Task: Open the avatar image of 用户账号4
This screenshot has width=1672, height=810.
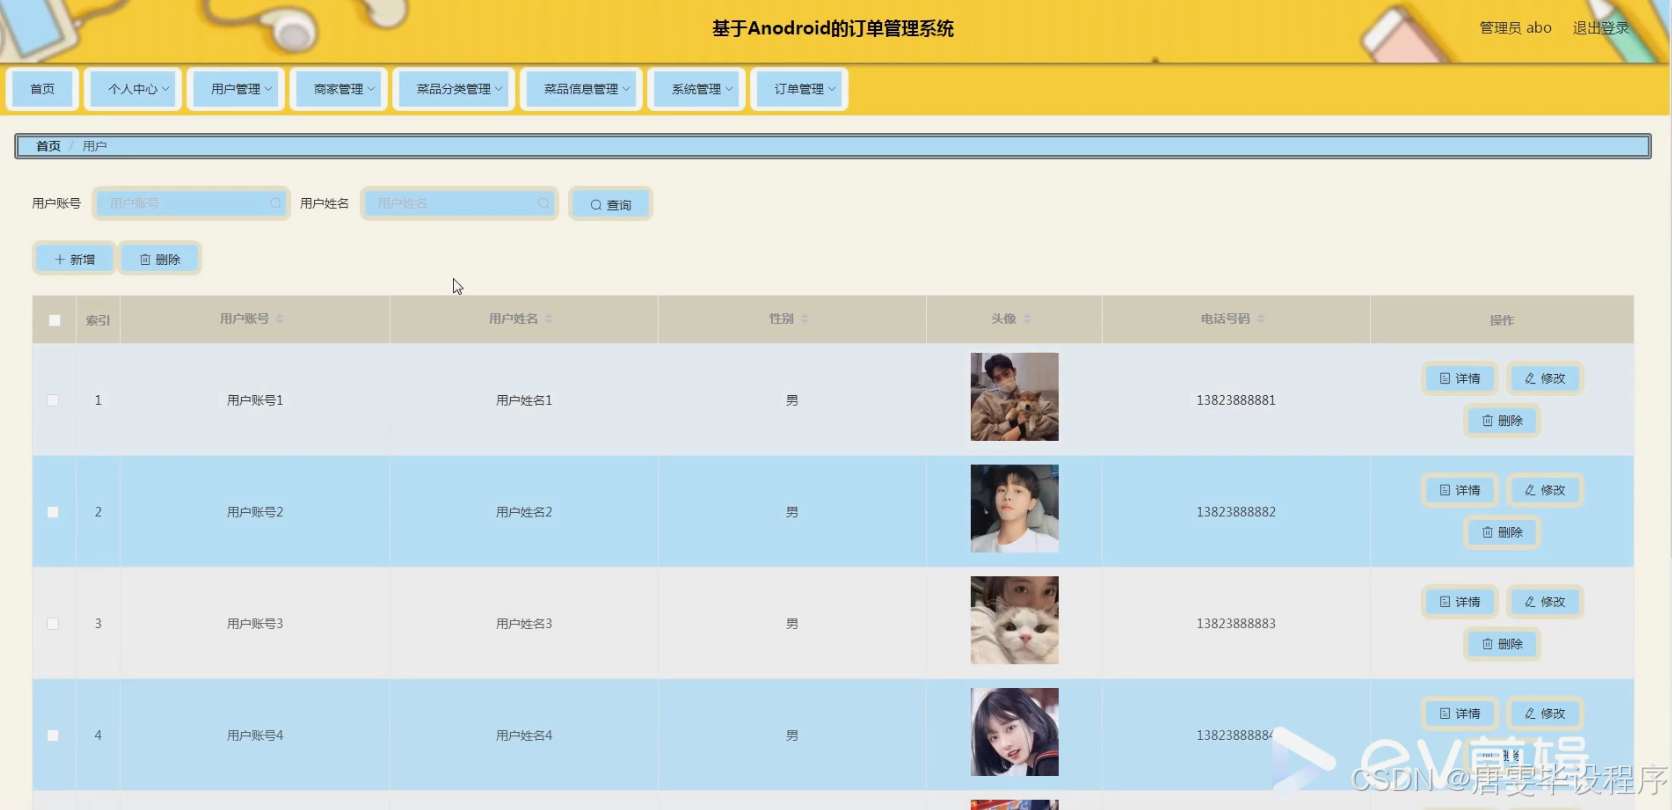Action: tap(1014, 732)
